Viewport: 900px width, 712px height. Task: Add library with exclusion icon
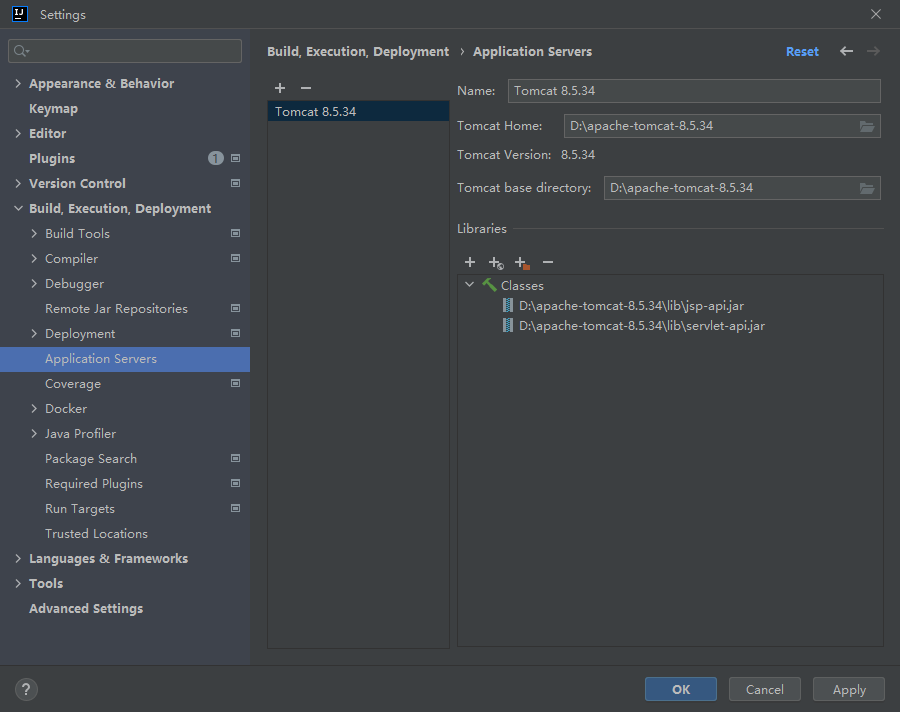[522, 262]
